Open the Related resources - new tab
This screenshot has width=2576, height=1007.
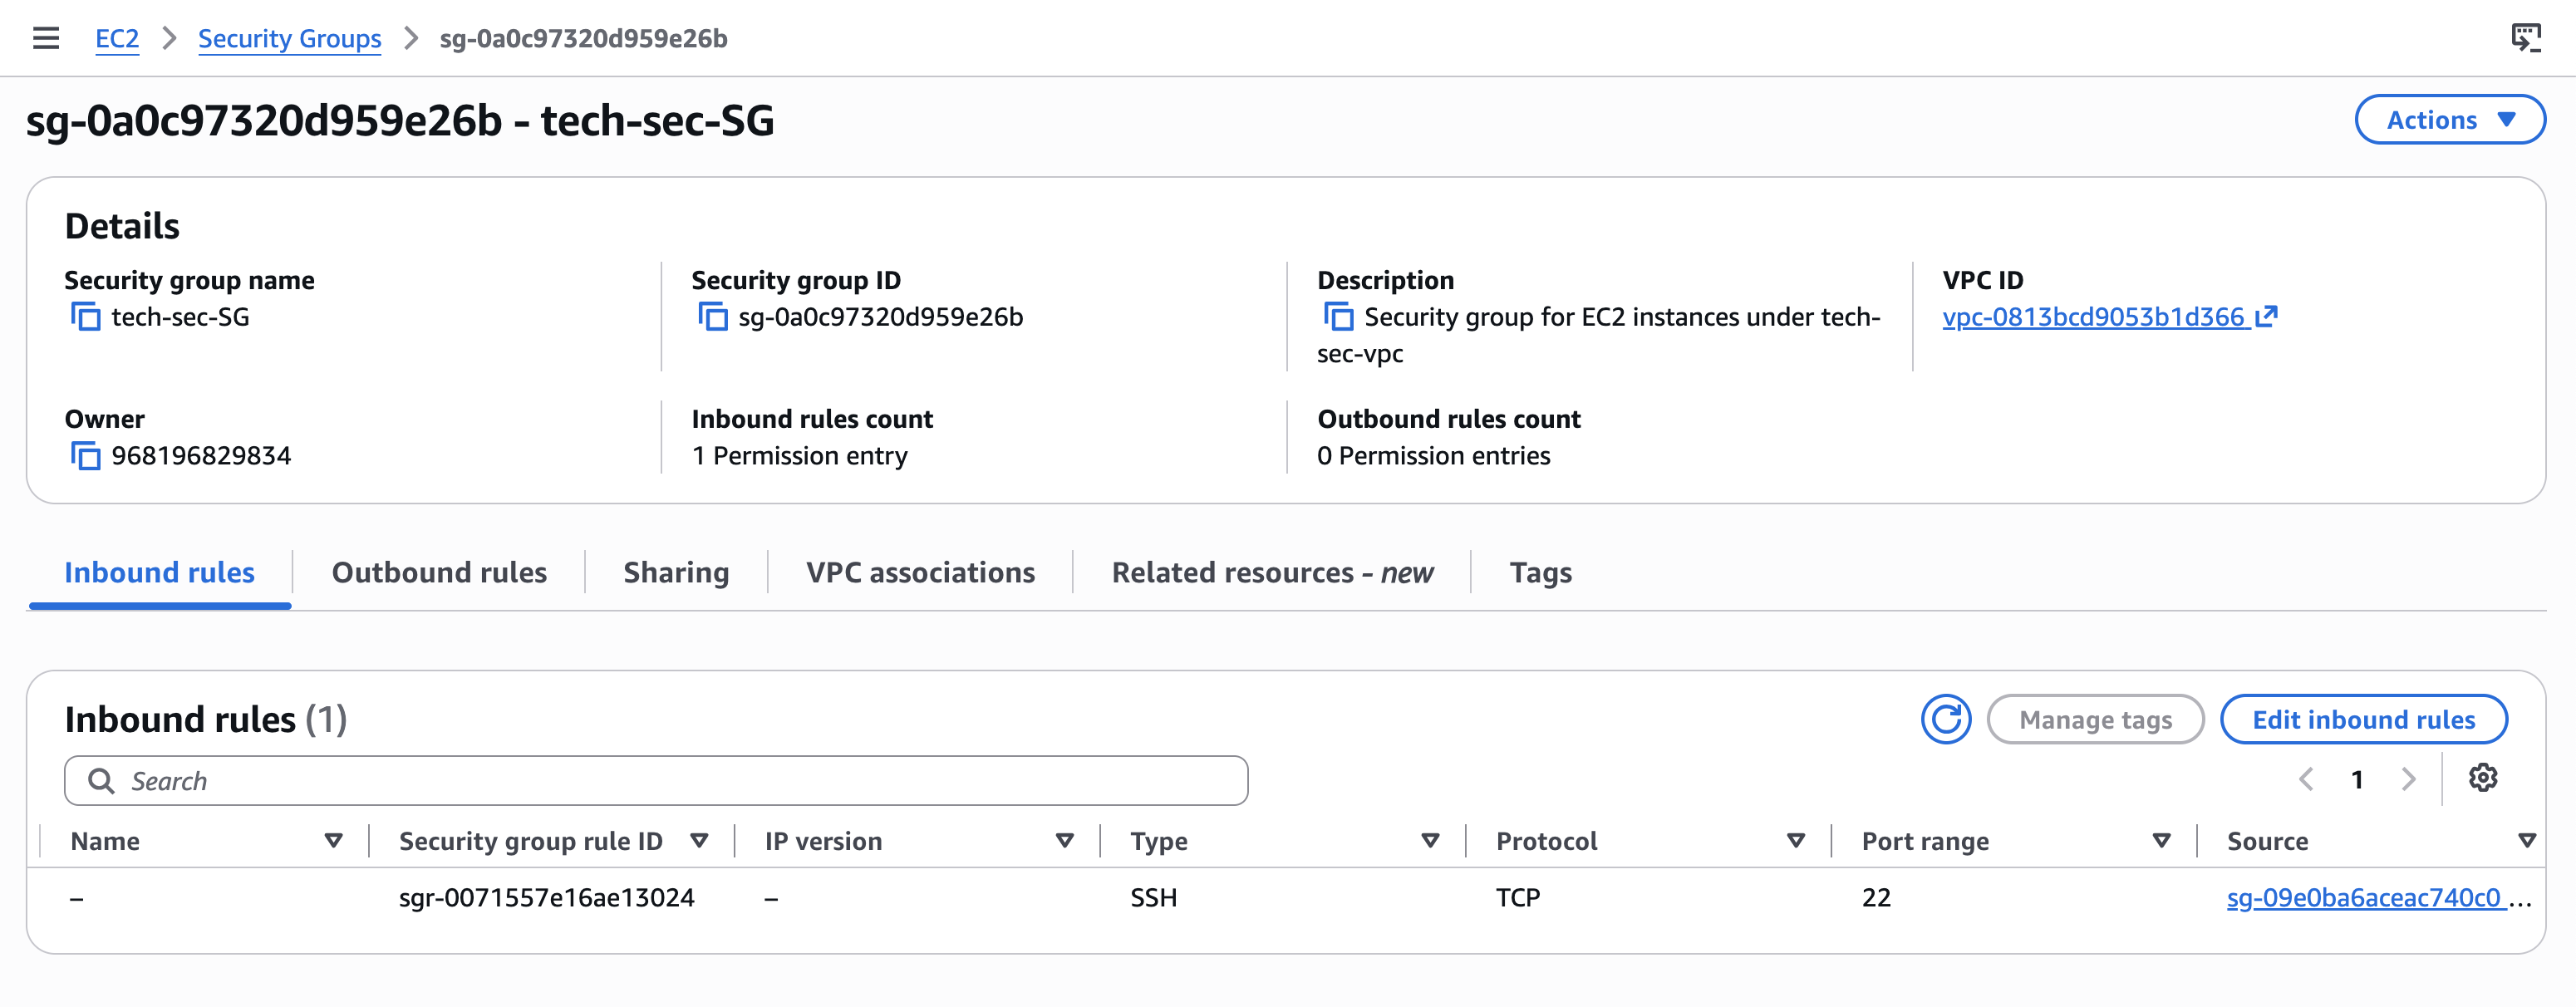[x=1272, y=572]
